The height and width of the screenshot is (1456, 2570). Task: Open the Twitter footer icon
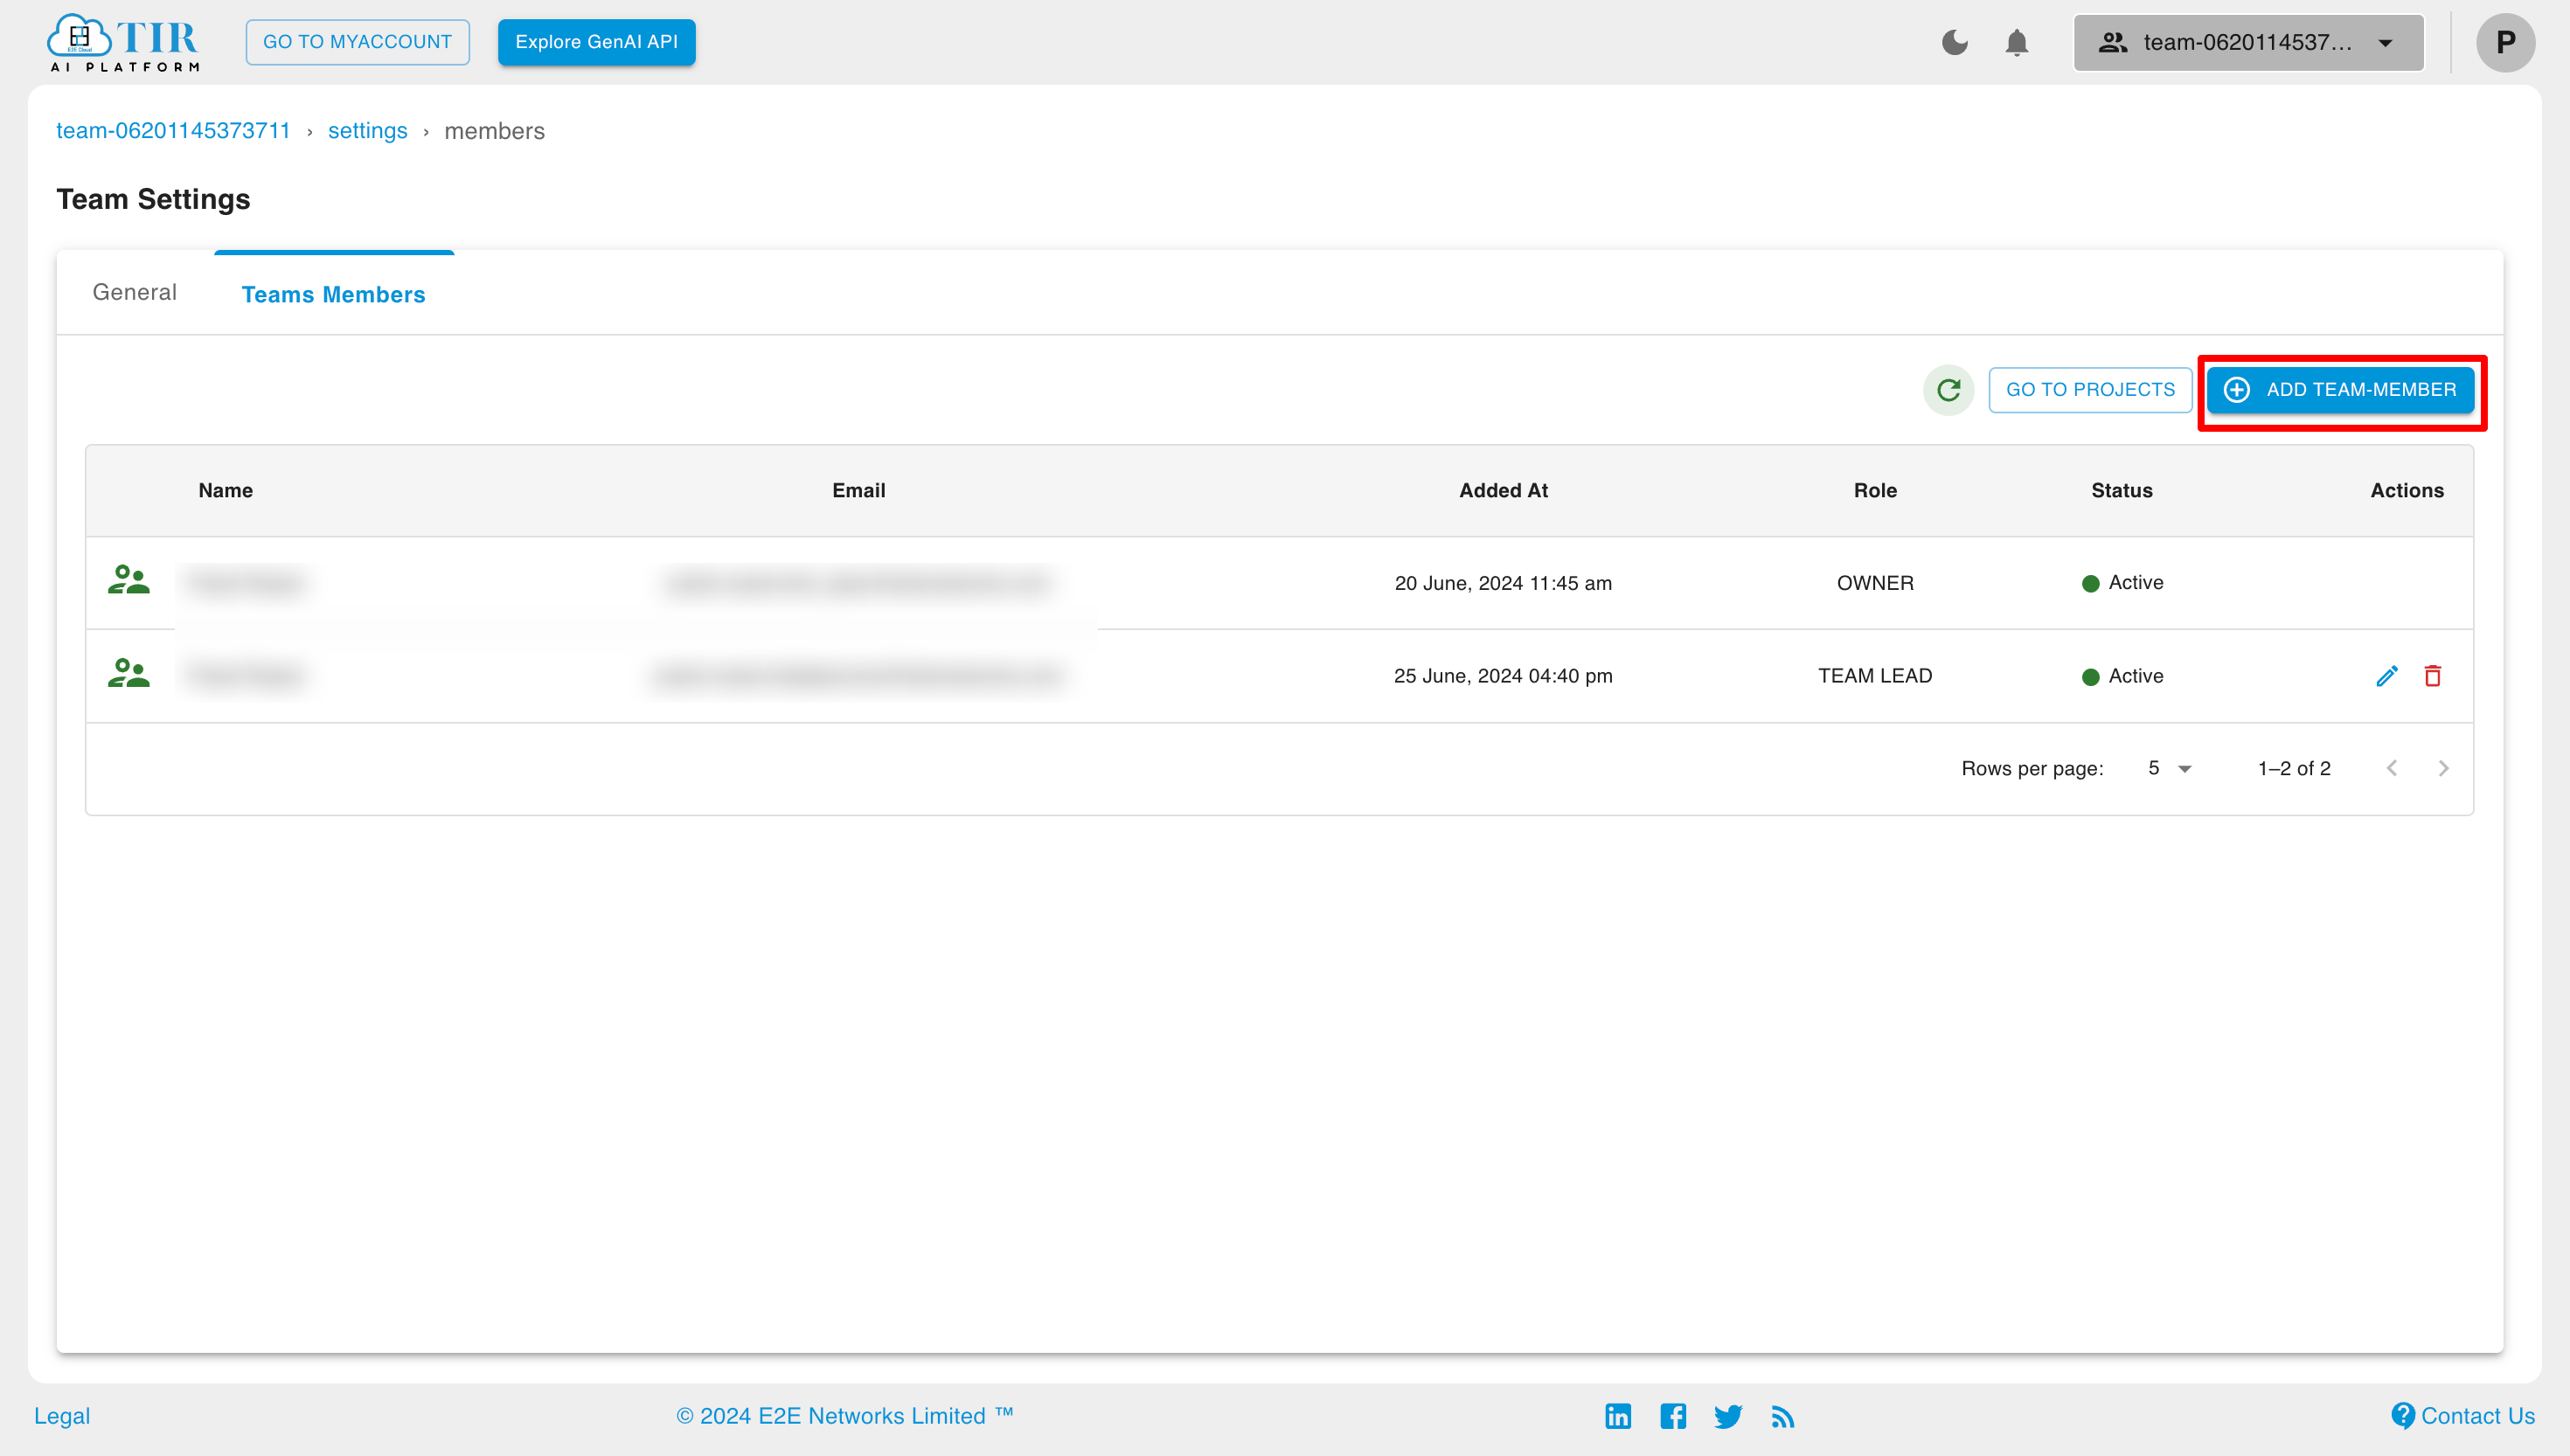pyautogui.click(x=1728, y=1416)
